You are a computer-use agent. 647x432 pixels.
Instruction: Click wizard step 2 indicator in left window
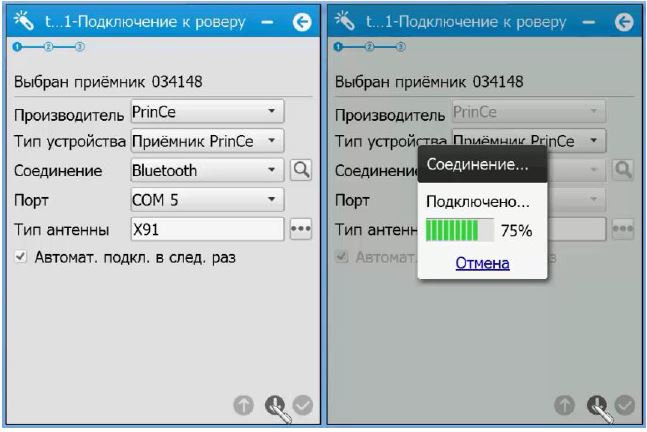pos(48,47)
